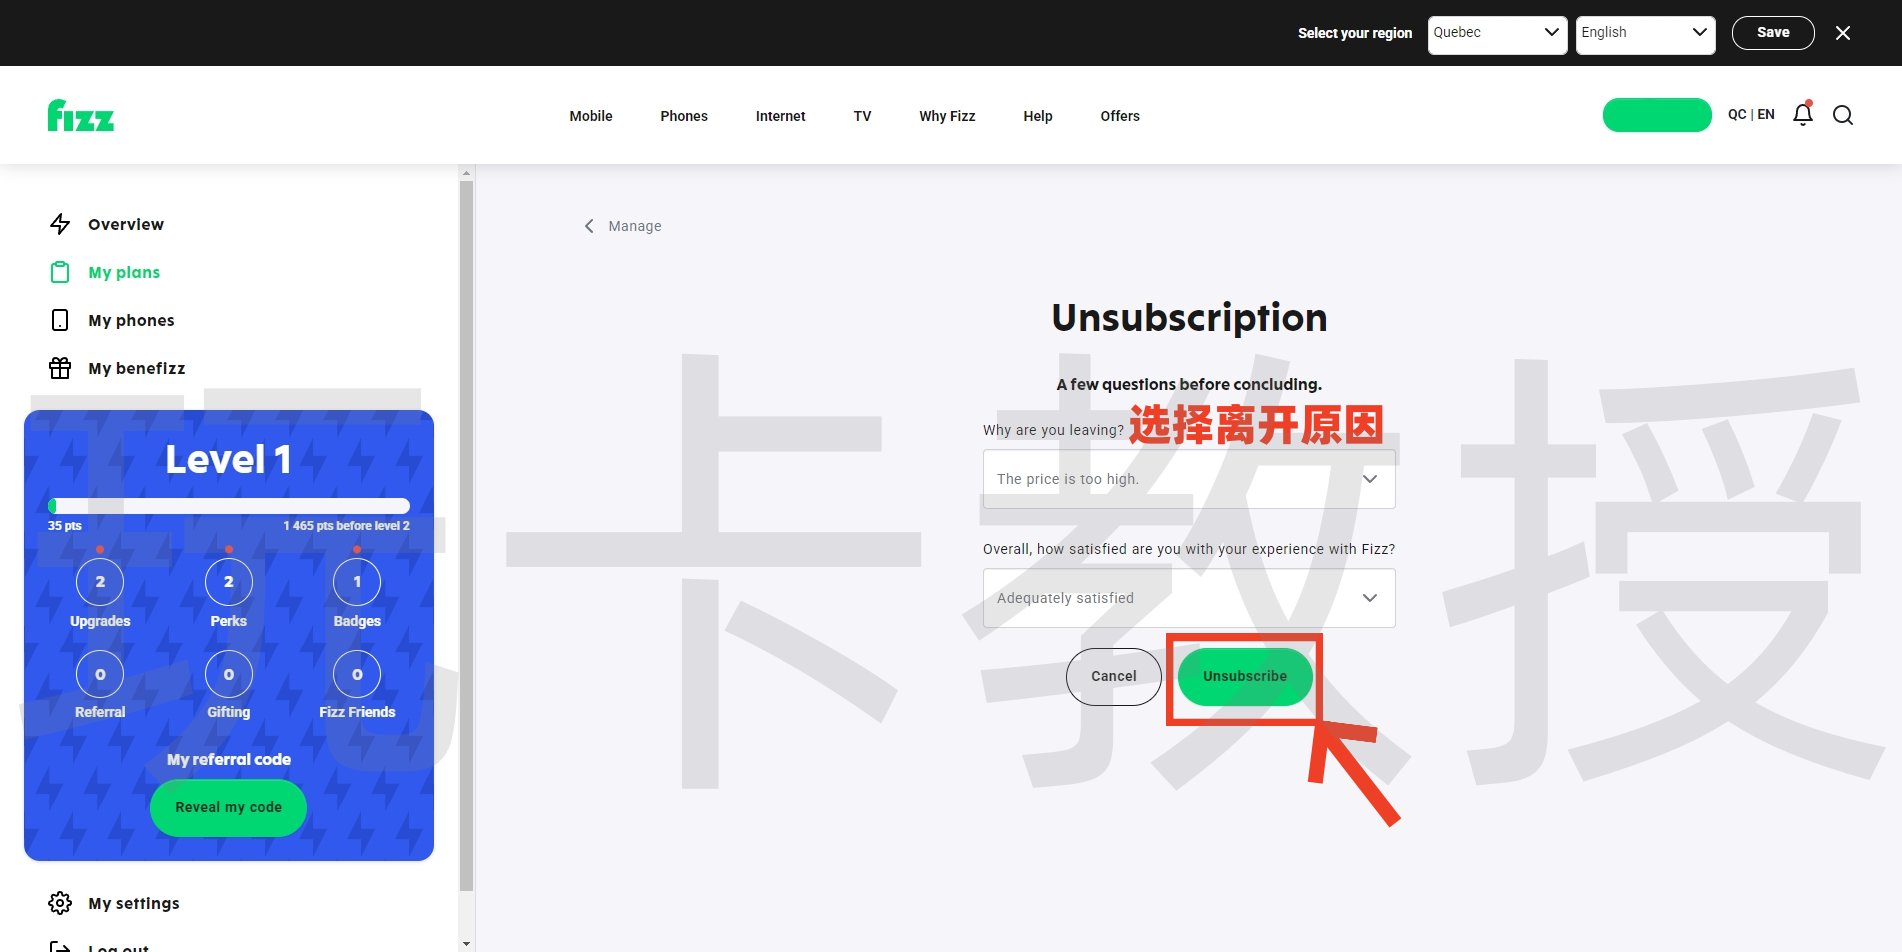Select the Overview lightning icon

(x=60, y=223)
